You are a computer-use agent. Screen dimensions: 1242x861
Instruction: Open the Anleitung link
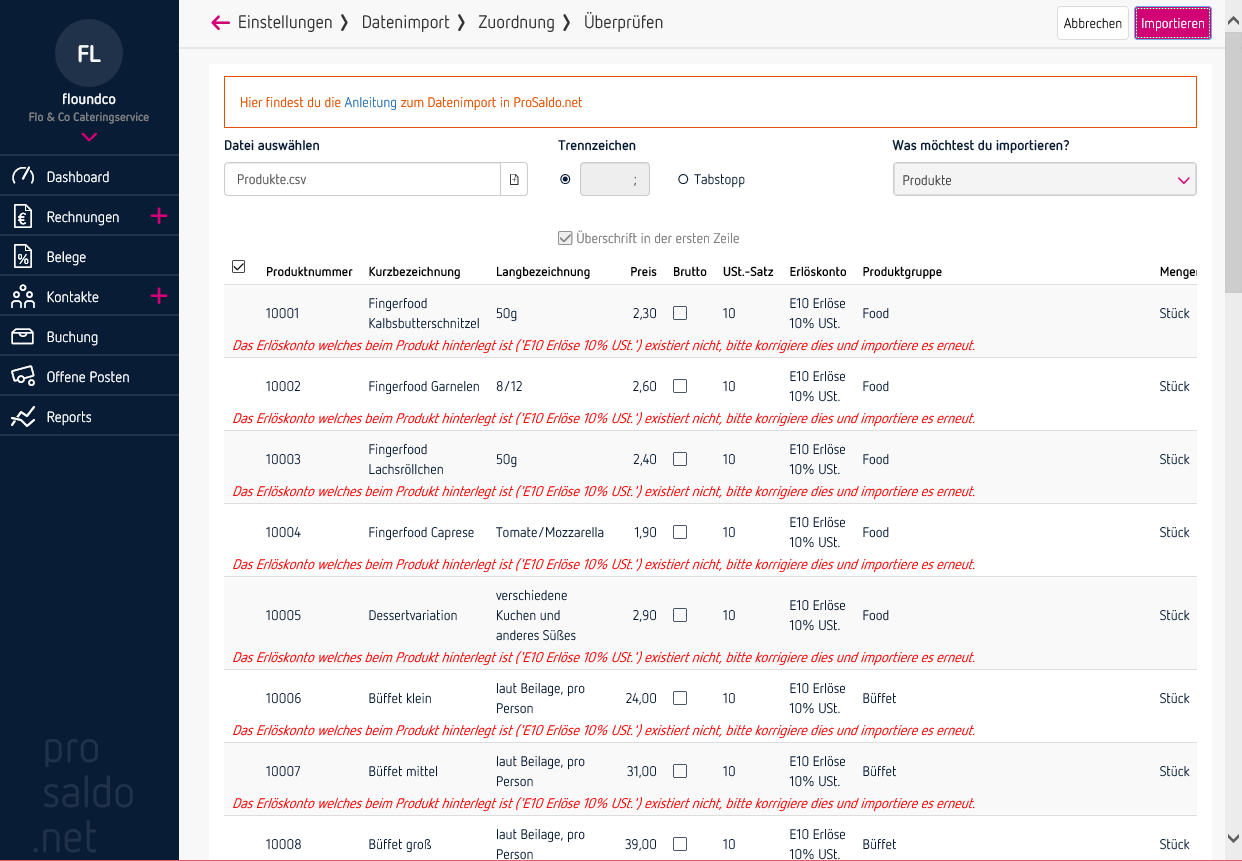(370, 102)
